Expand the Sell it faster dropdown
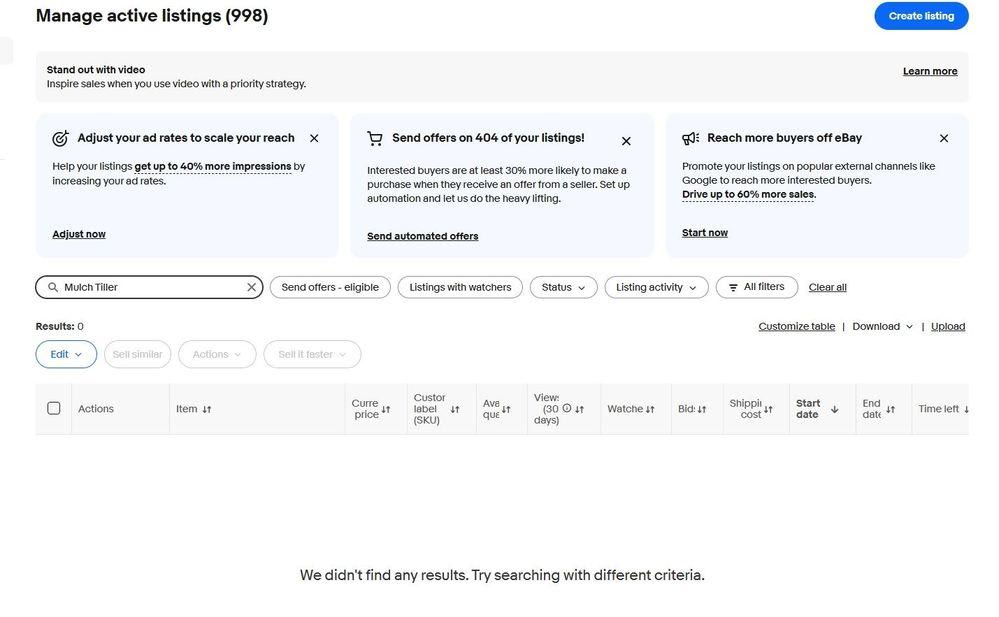This screenshot has width=999, height=617. [x=312, y=354]
